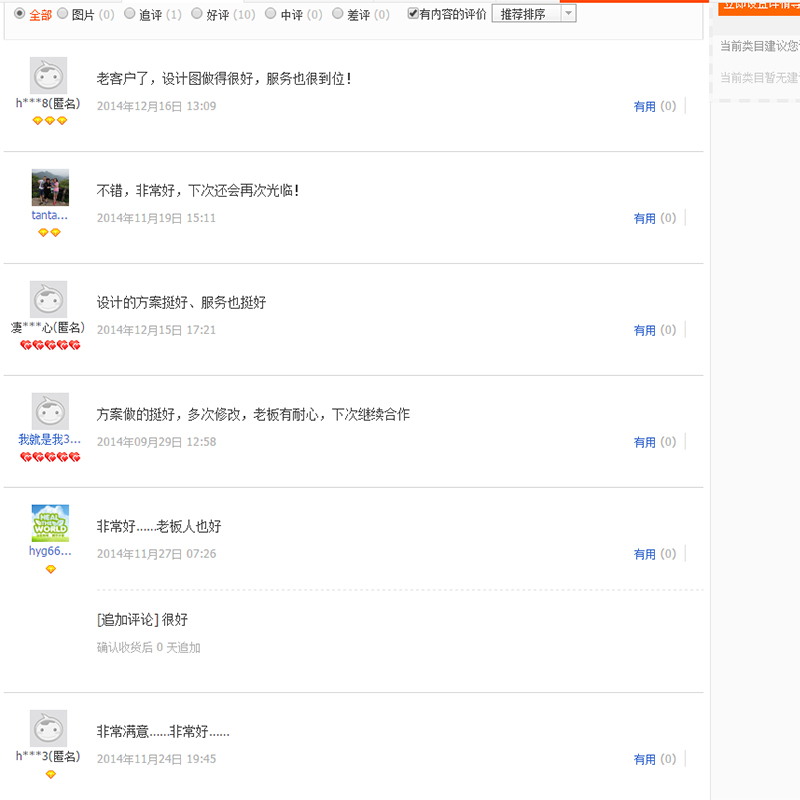Select the 中评 (0) filter radio

tap(271, 13)
